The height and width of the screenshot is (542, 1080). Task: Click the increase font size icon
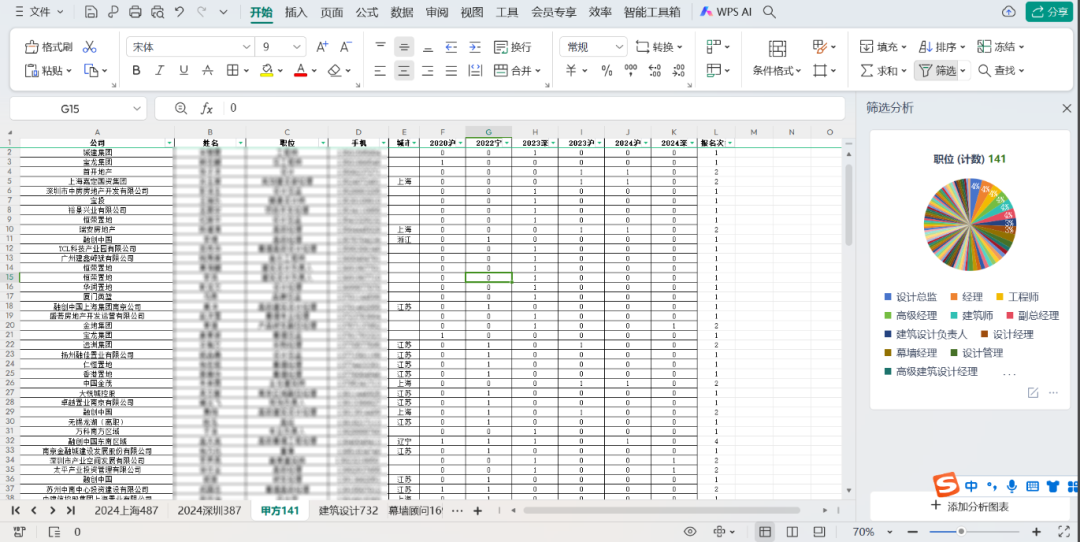(322, 47)
